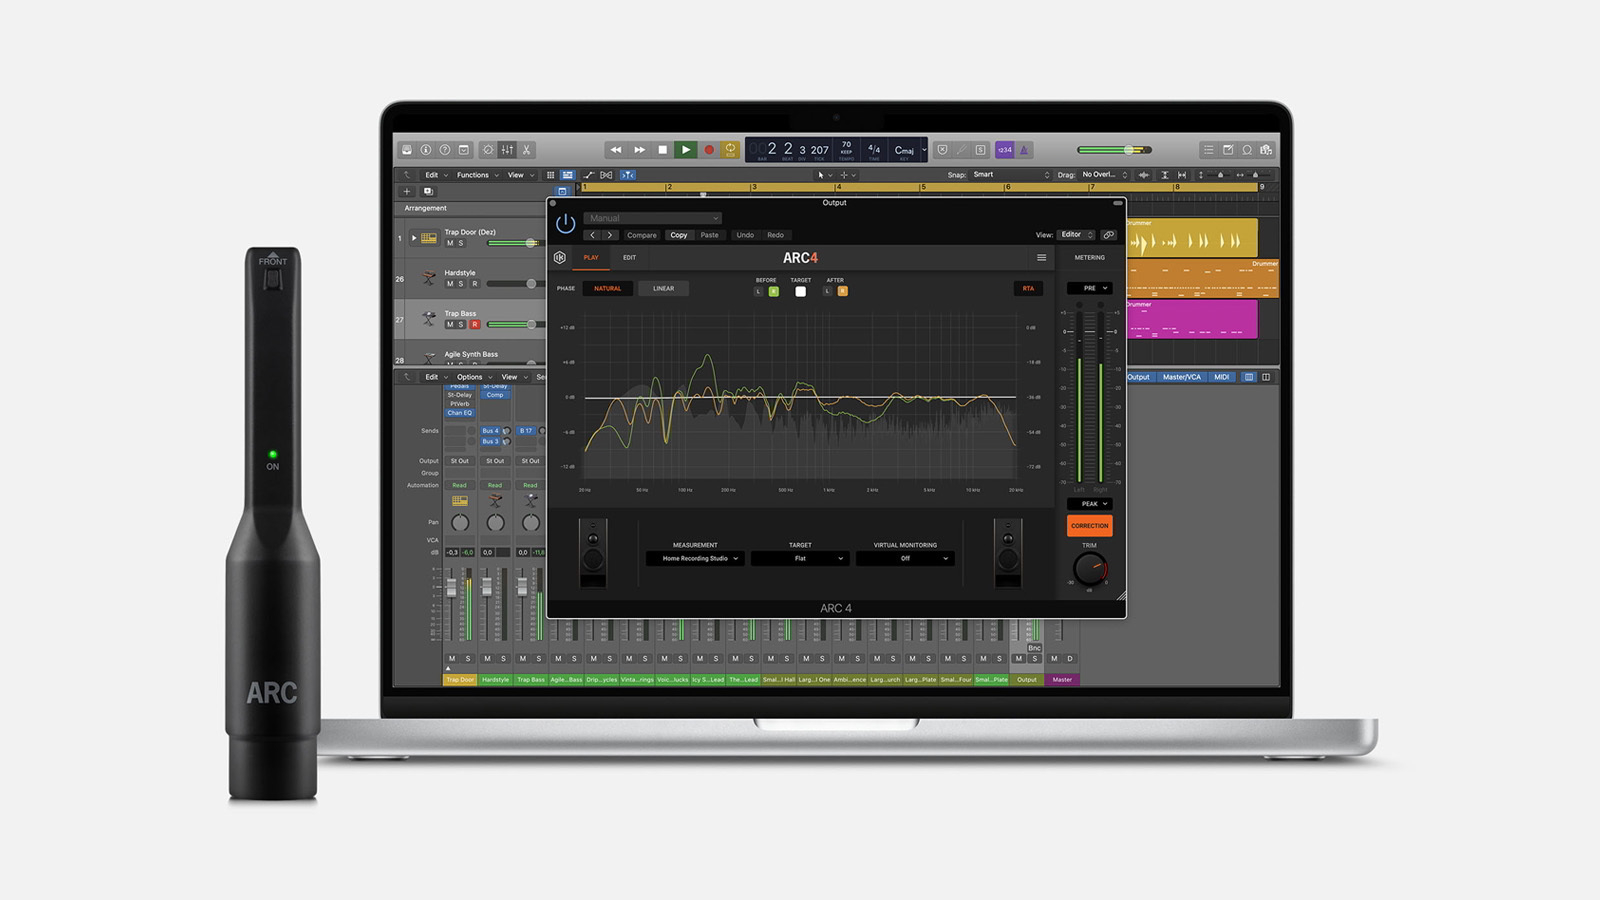
Task: Click the green Play button
Action: click(685, 150)
